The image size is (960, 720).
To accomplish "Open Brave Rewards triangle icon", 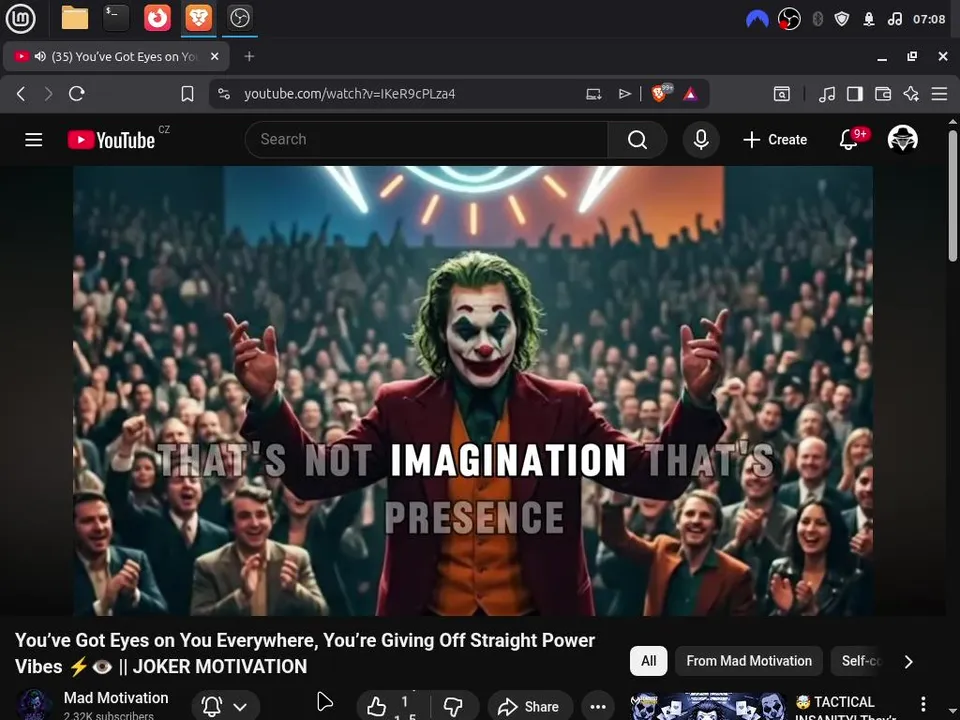I will coord(691,94).
